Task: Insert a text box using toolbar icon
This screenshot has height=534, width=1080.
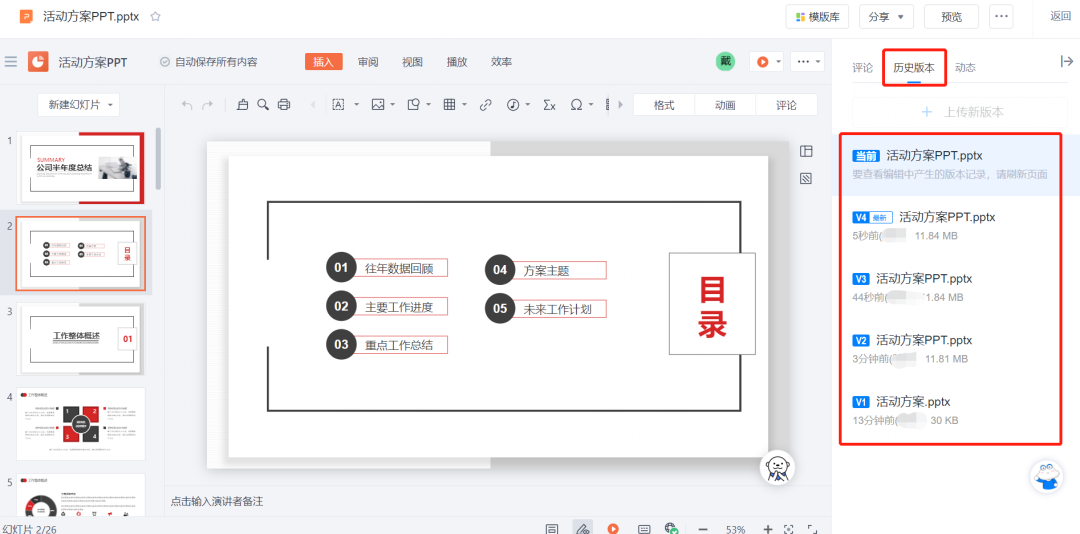Action: (338, 105)
